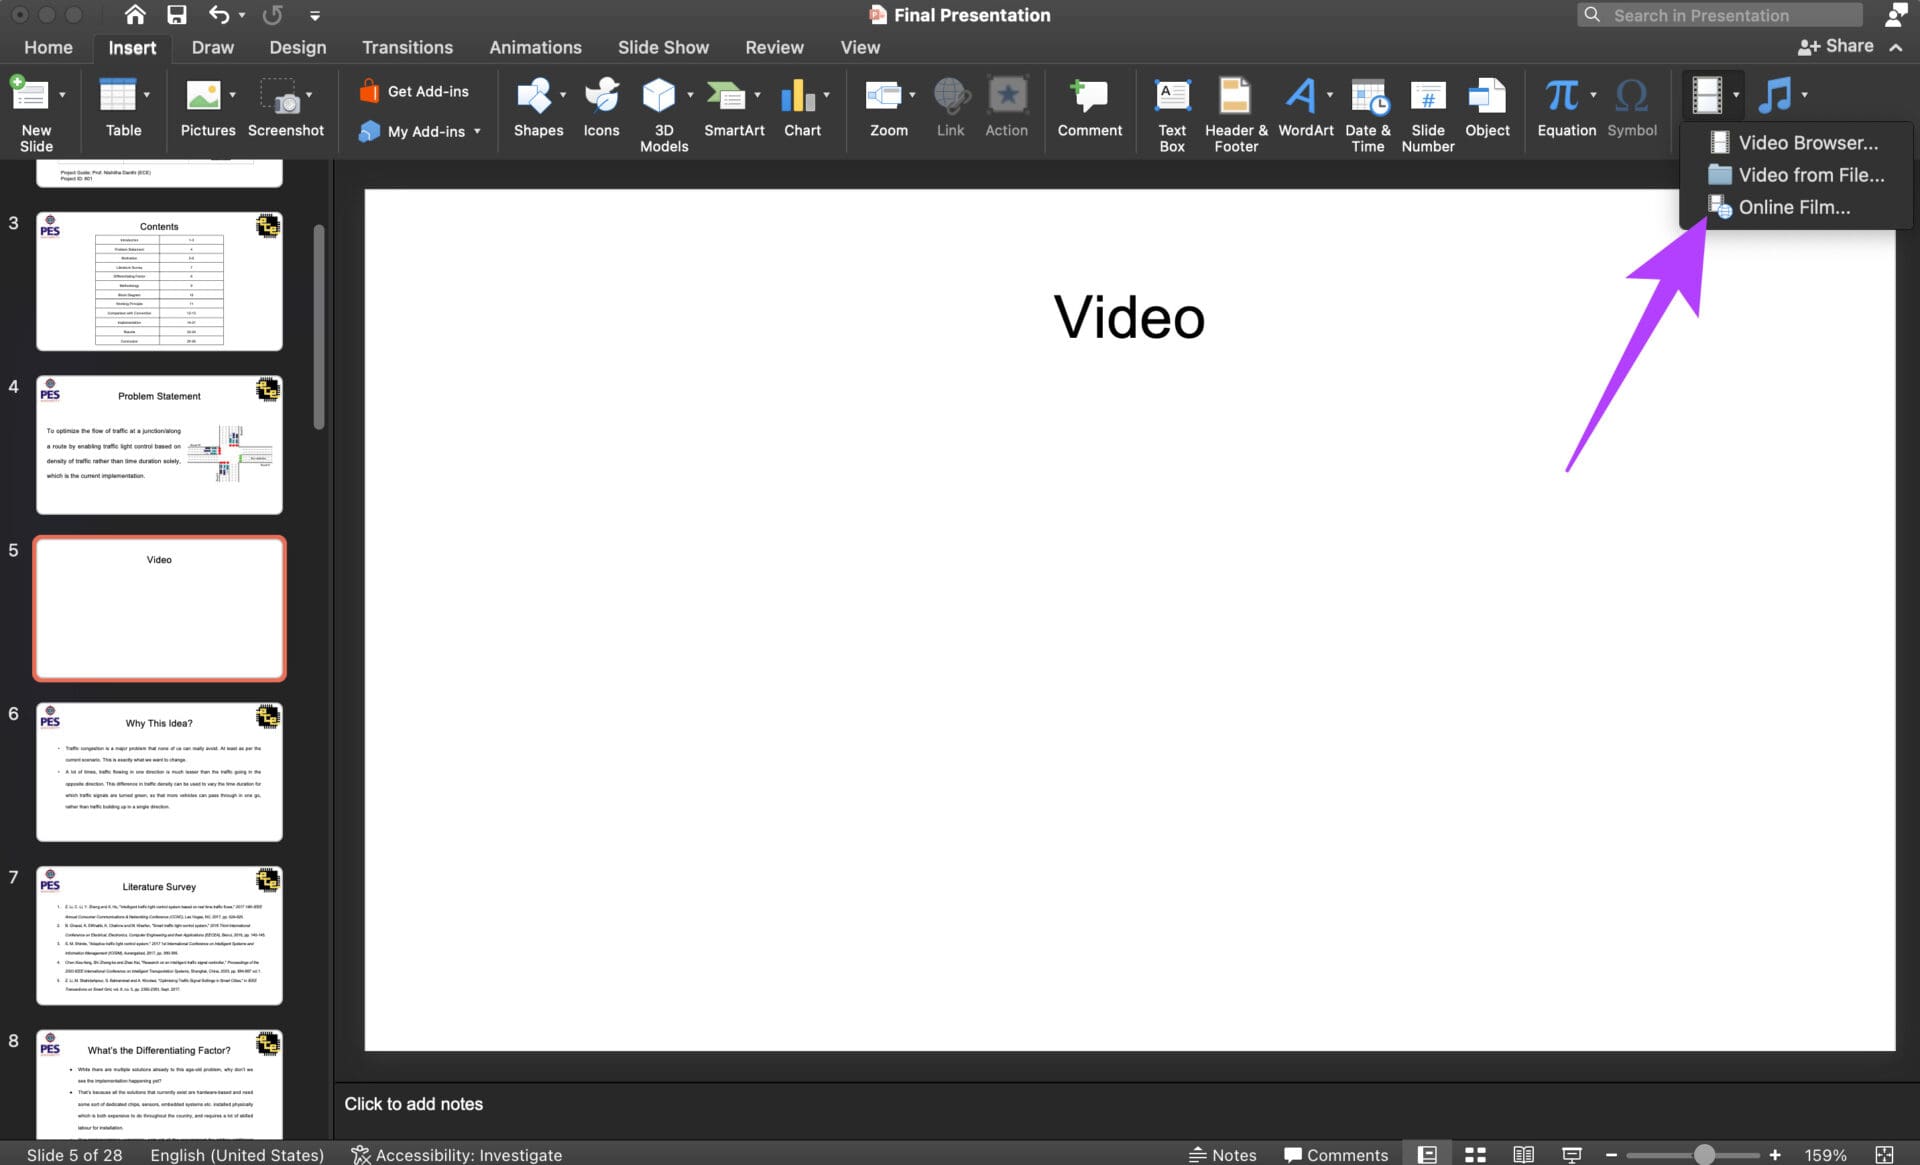Switch to the Transitions ribbon tab
Screen dimensions: 1920x1165
(x=407, y=47)
